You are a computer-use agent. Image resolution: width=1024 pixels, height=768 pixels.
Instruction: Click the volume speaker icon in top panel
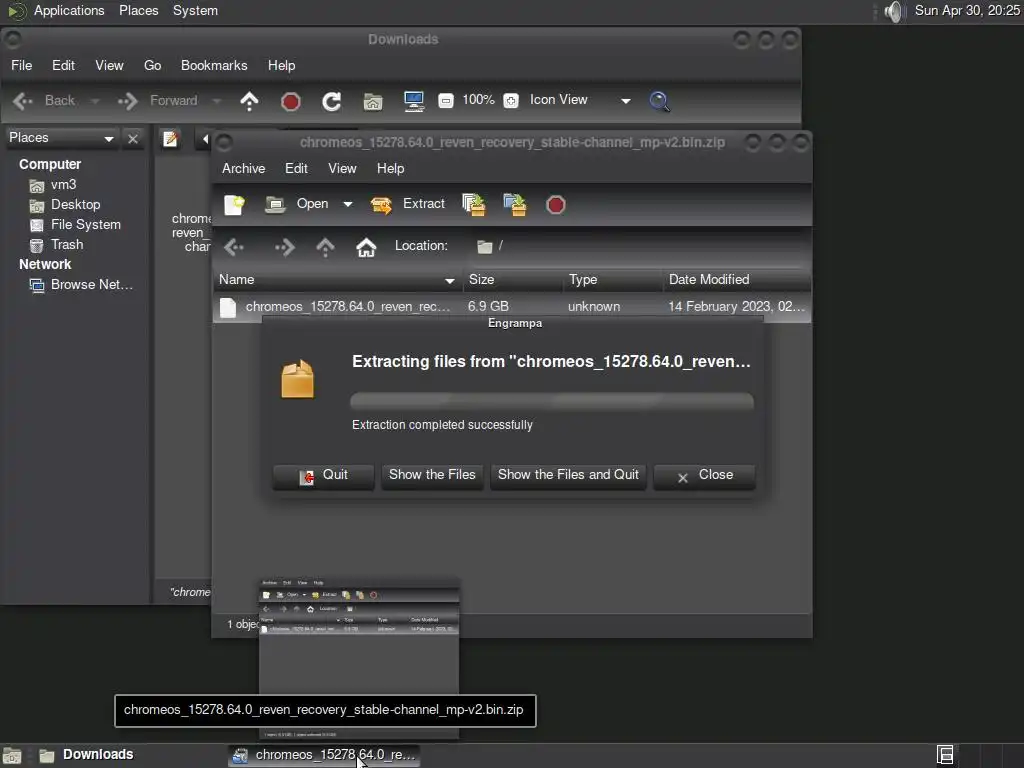tap(893, 11)
